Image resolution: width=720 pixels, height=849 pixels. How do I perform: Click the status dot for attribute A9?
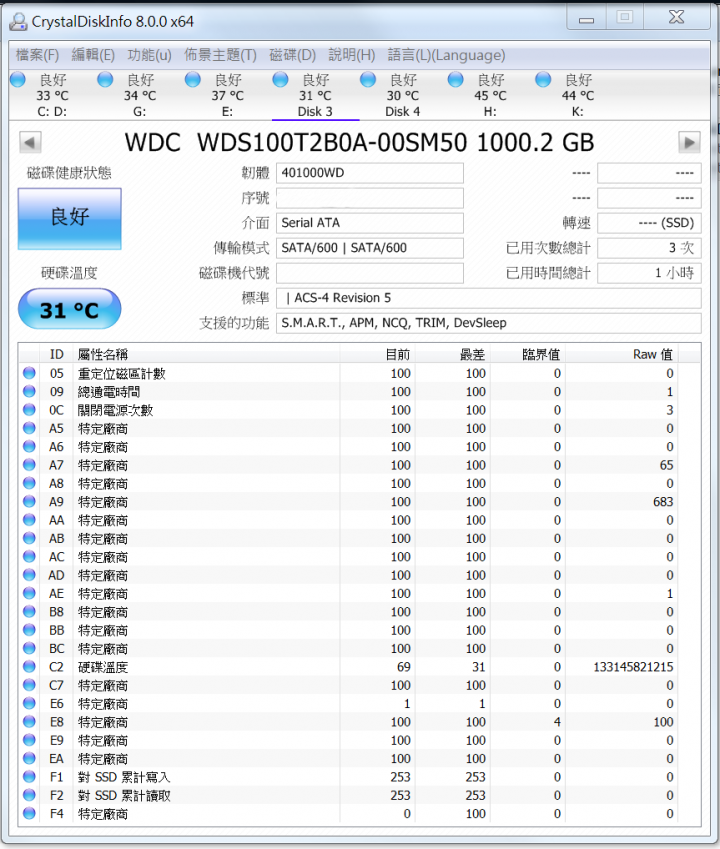29,501
